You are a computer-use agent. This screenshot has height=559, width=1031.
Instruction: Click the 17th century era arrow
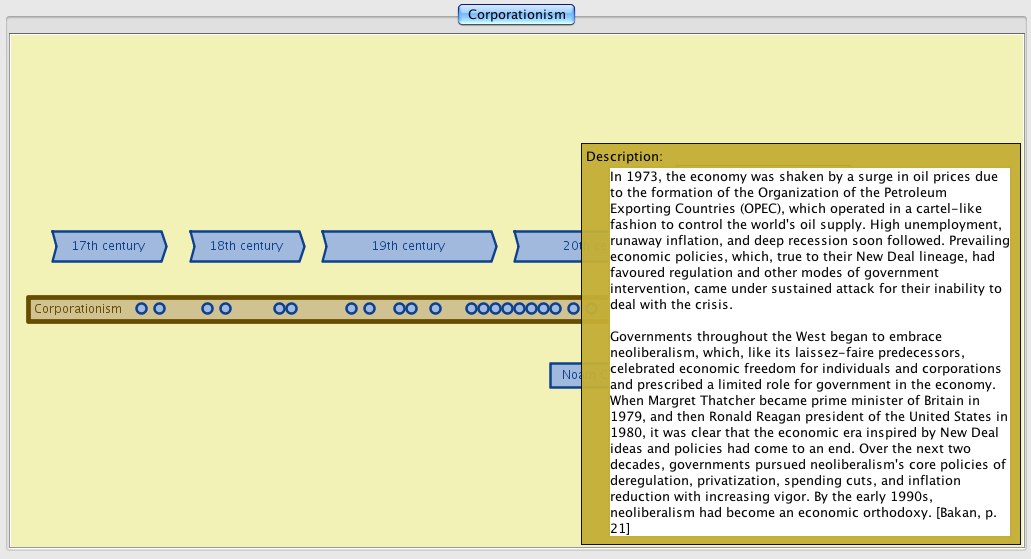(x=108, y=246)
